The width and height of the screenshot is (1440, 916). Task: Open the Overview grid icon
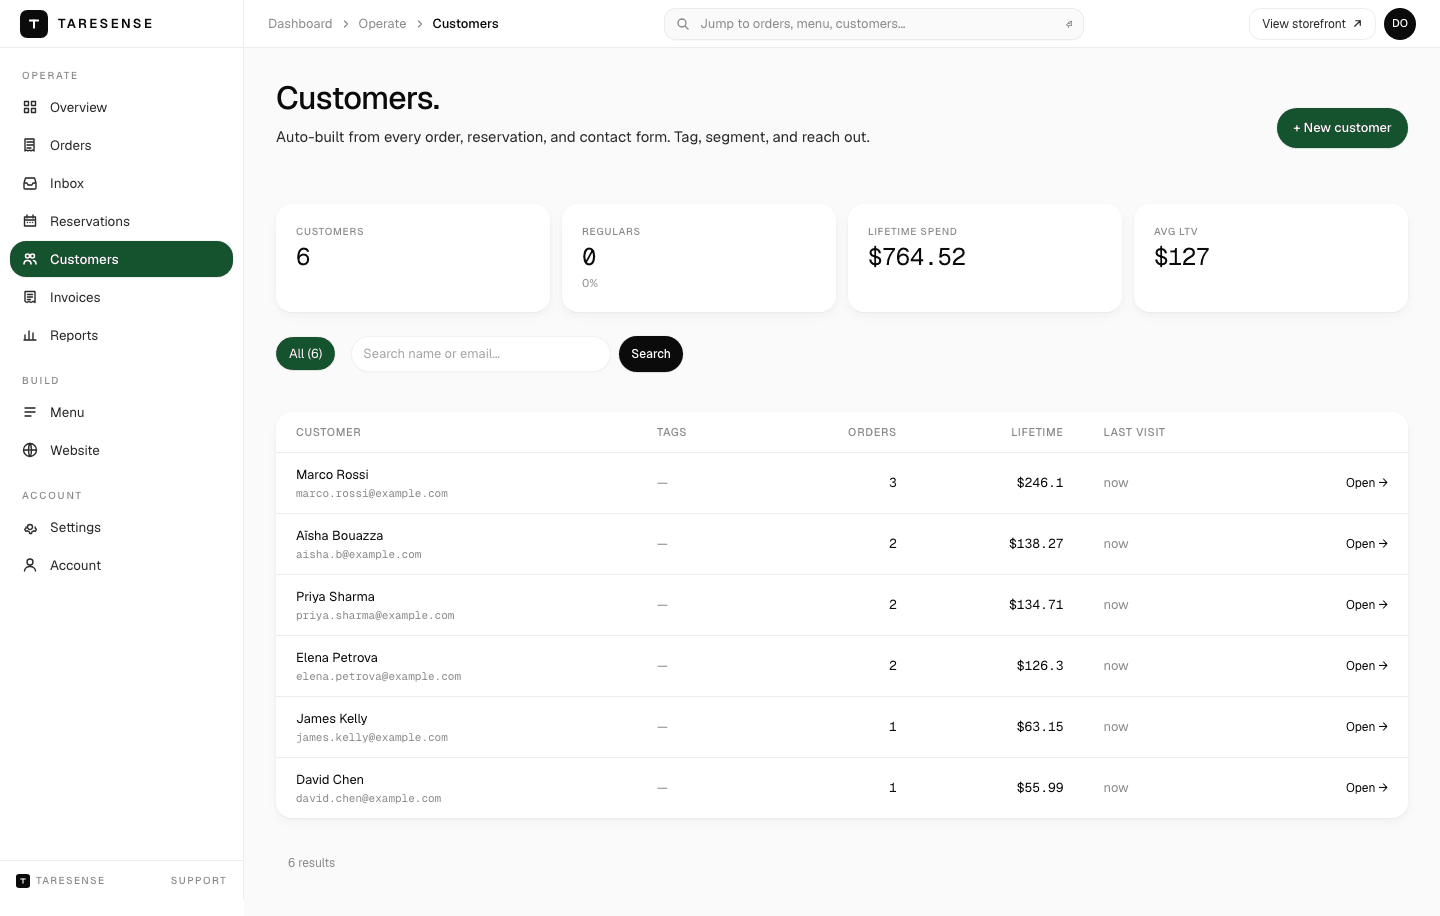30,107
